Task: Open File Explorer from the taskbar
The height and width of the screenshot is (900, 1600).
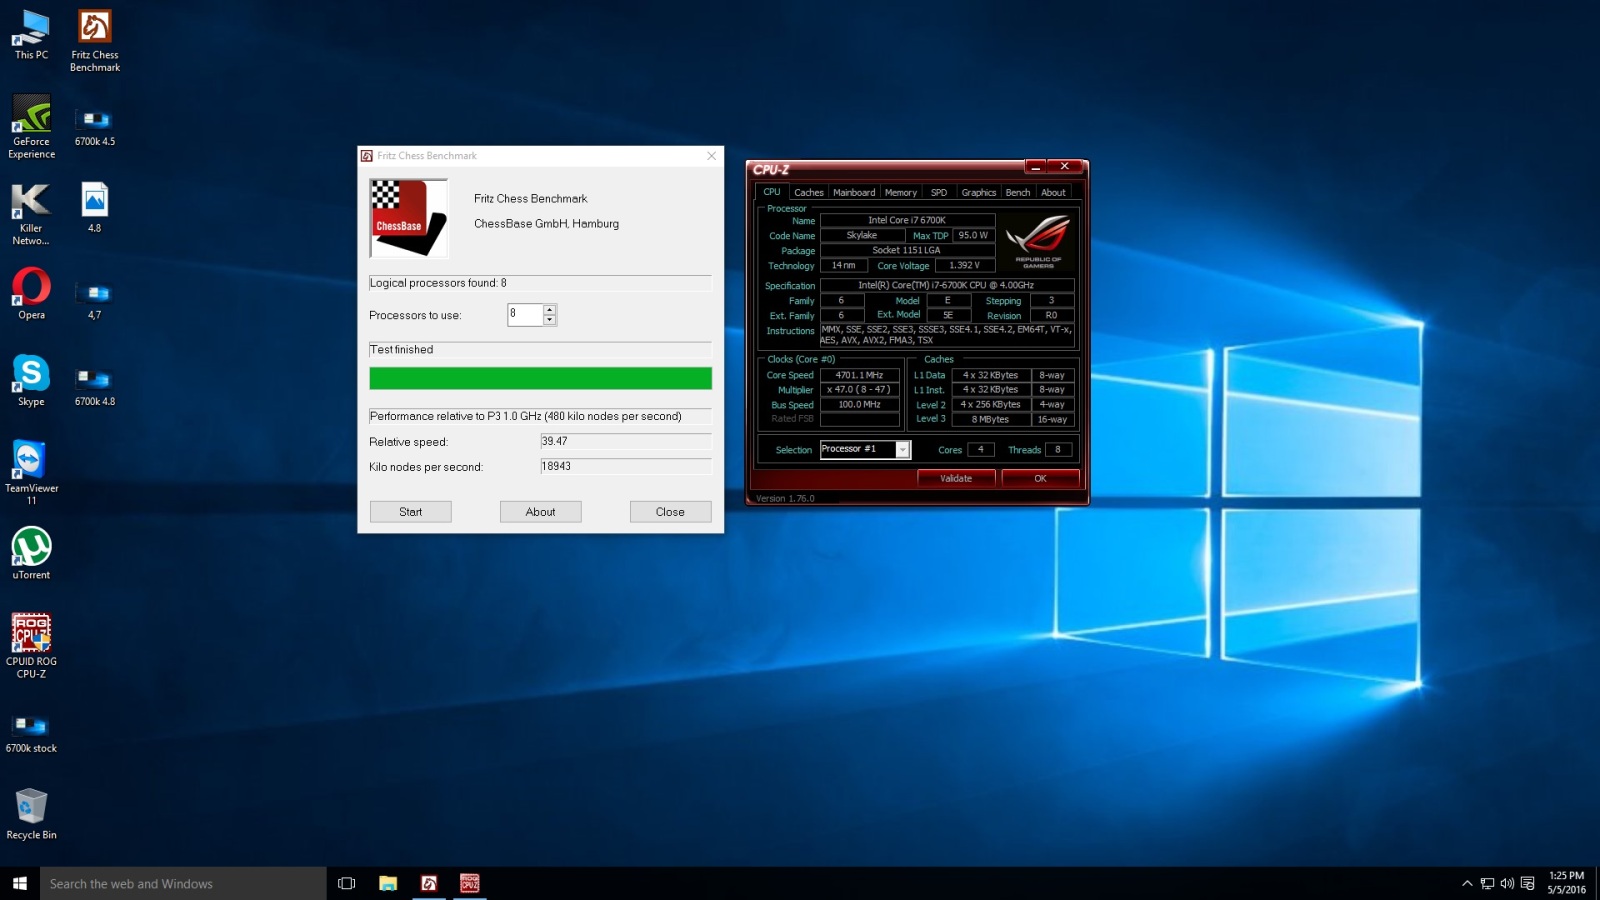Action: (388, 883)
